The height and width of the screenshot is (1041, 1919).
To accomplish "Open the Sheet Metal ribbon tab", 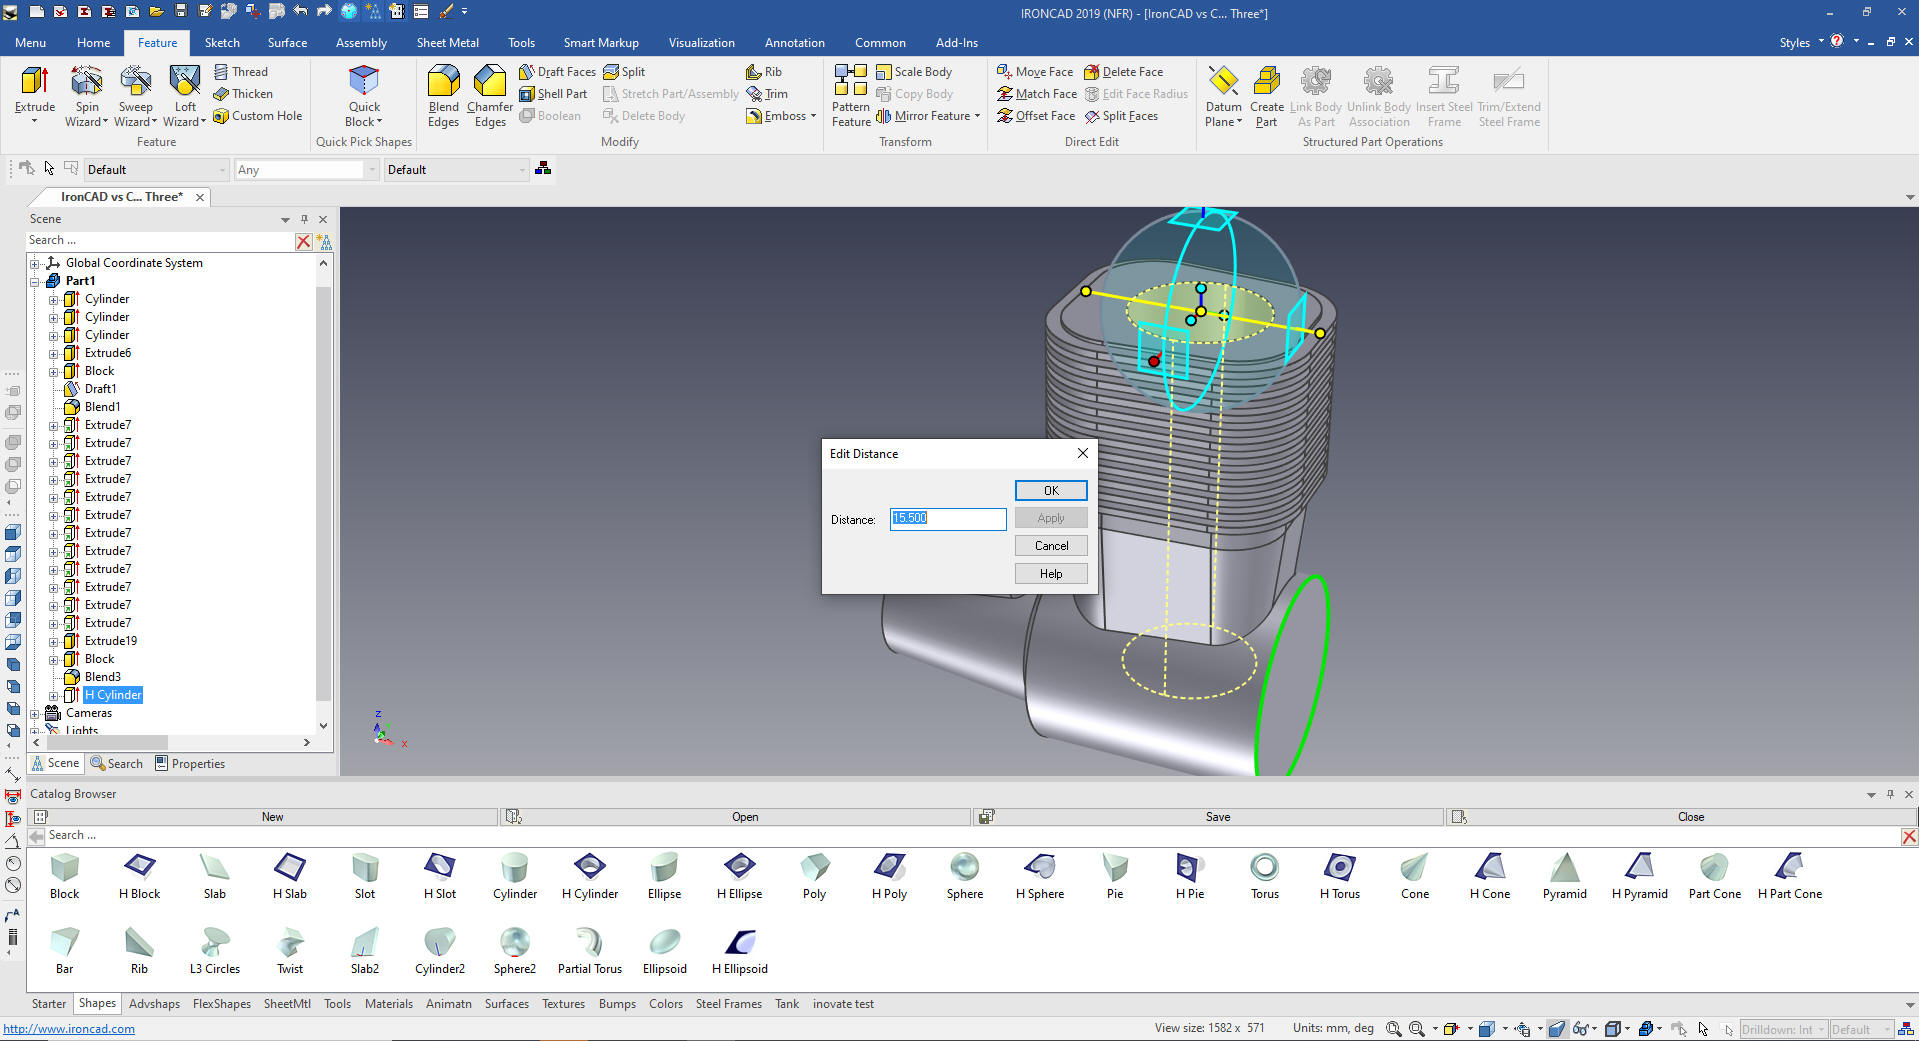I will click(x=447, y=43).
